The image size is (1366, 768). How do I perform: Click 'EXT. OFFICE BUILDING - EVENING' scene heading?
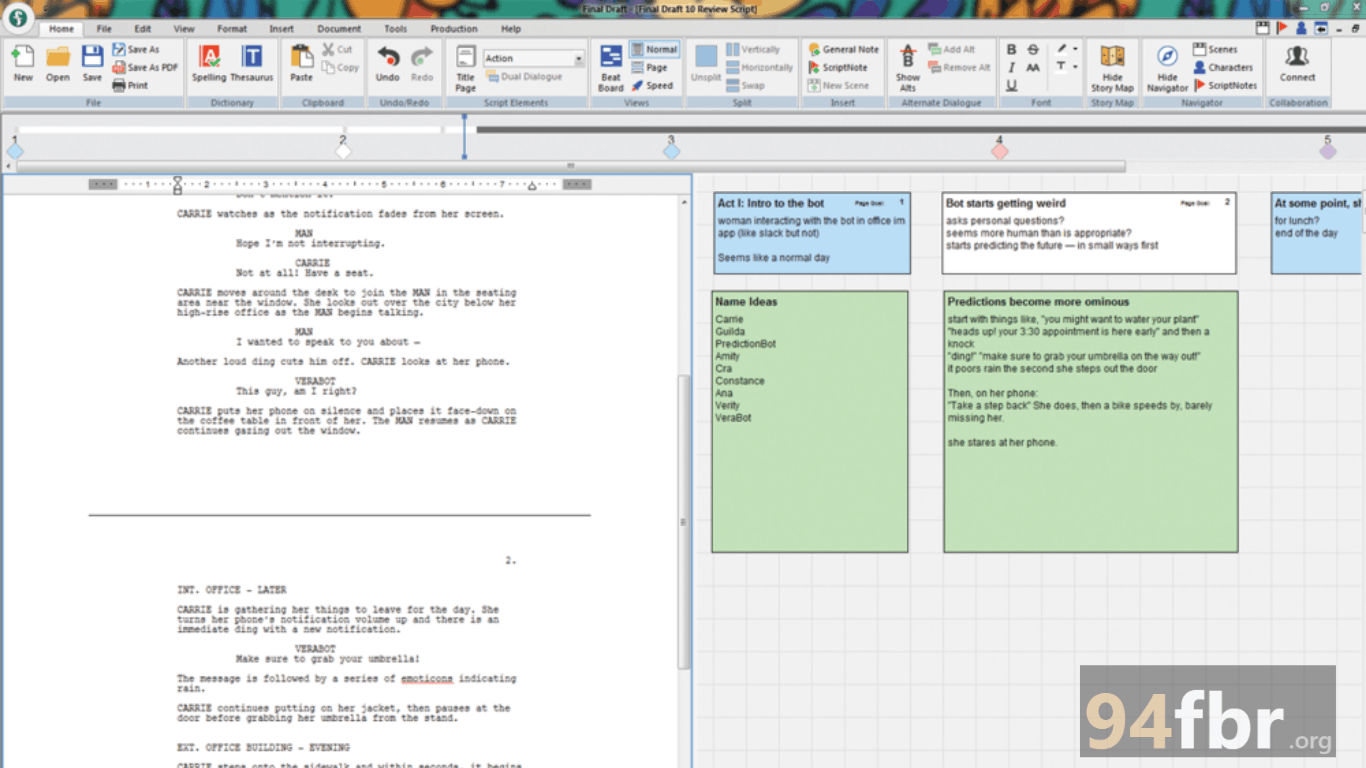tap(263, 747)
